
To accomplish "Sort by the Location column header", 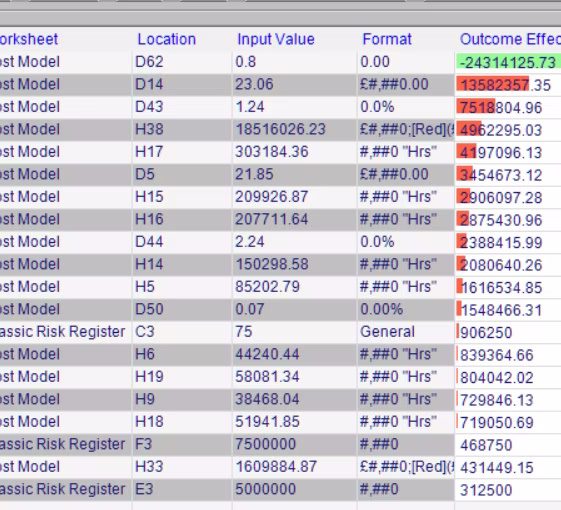I will click(167, 39).
